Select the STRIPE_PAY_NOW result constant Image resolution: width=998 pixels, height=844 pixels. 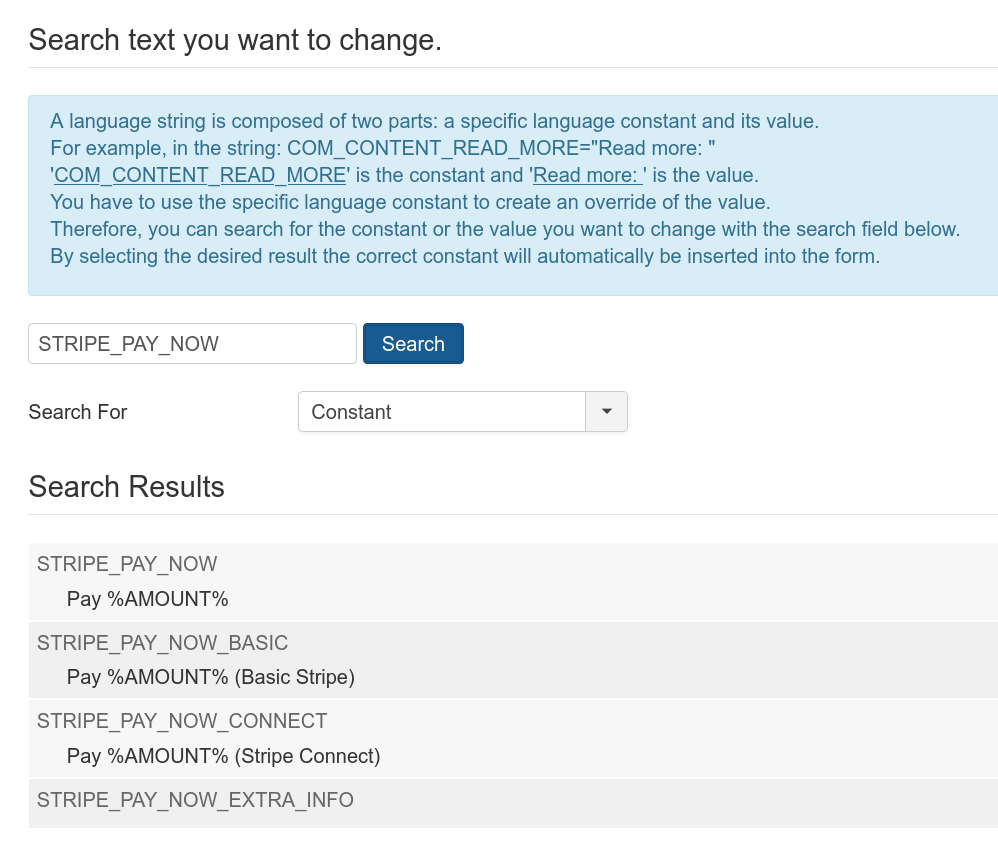click(x=127, y=564)
